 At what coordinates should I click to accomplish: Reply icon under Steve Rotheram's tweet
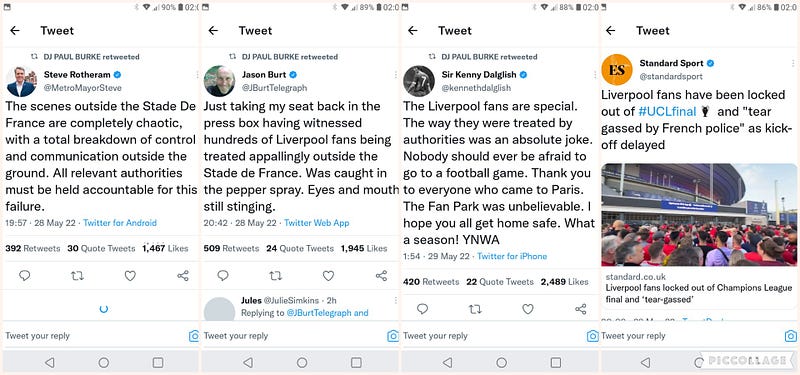tap(24, 276)
